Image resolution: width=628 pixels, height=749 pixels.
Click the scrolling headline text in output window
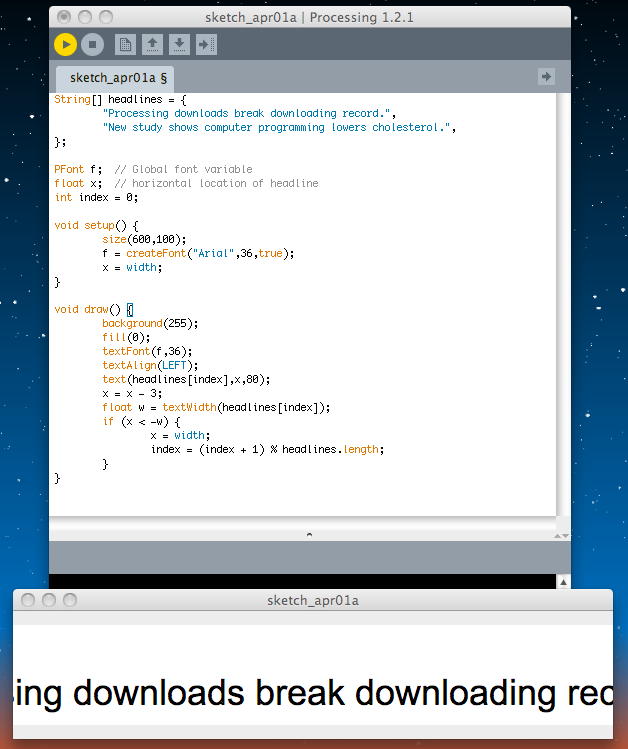(x=313, y=693)
